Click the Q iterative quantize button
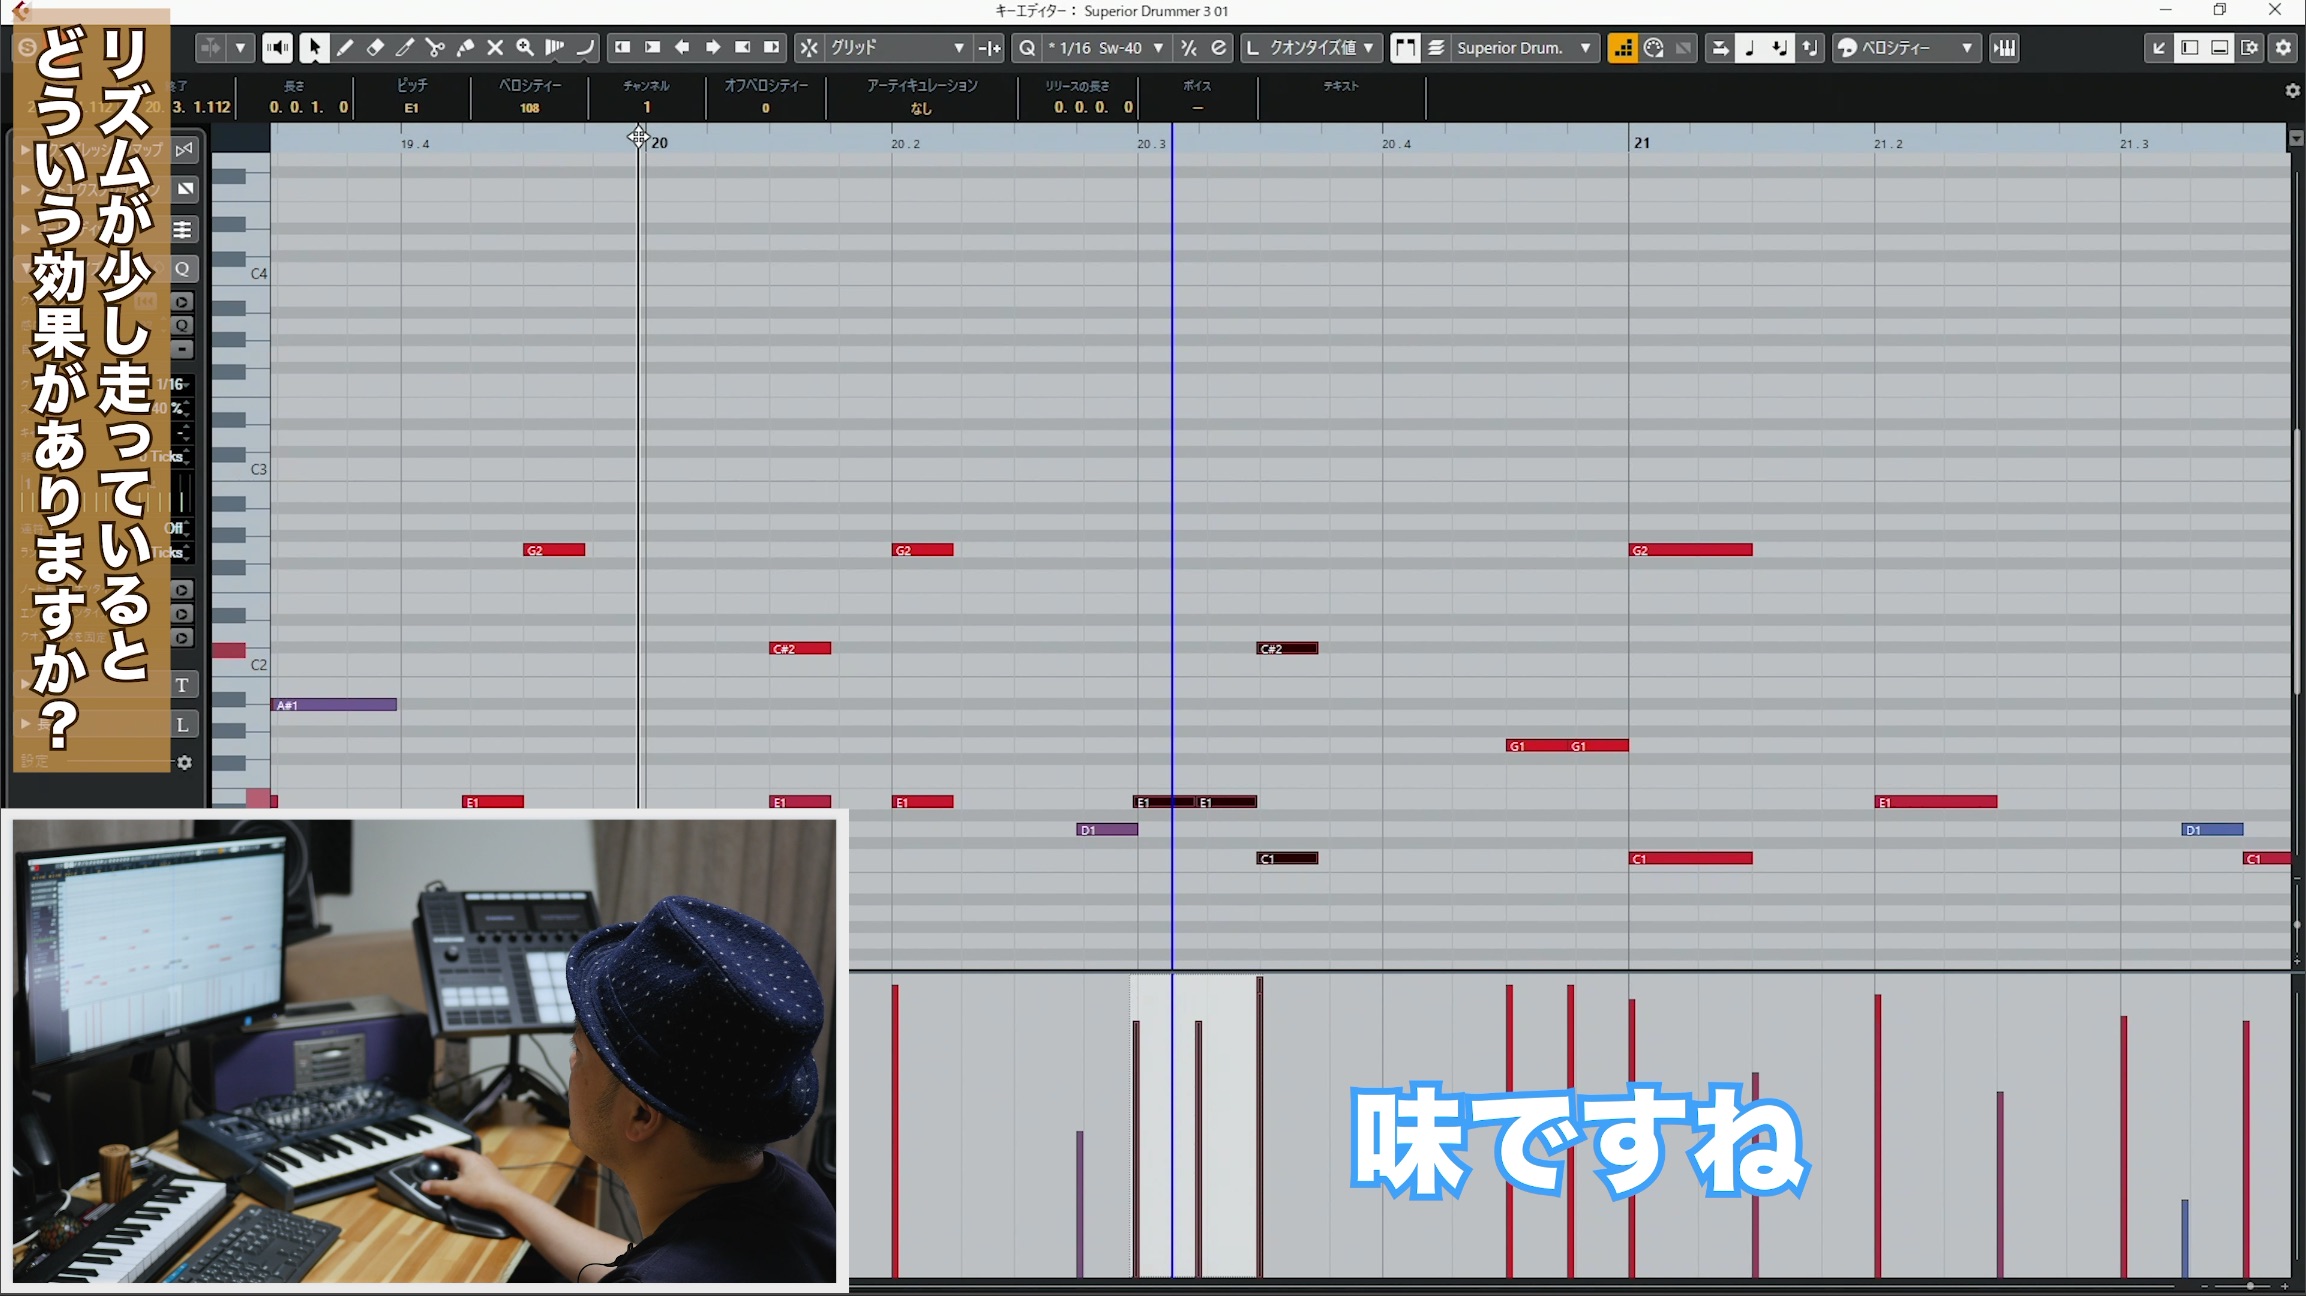 click(x=1027, y=47)
